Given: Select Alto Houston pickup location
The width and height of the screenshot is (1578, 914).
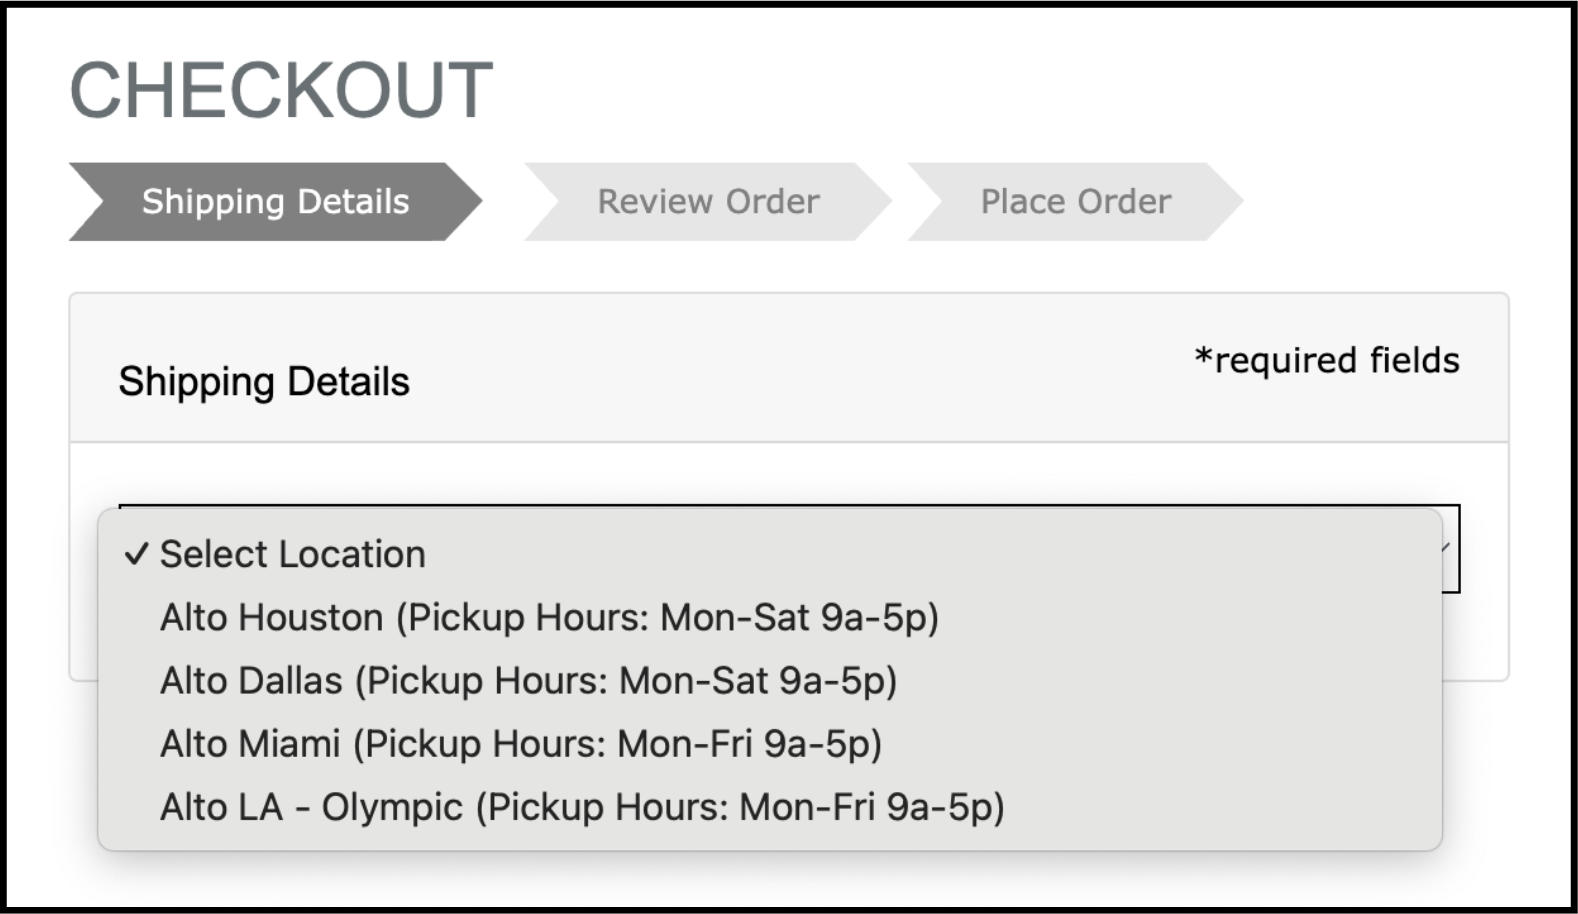Looking at the screenshot, I should pyautogui.click(x=271, y=618).
